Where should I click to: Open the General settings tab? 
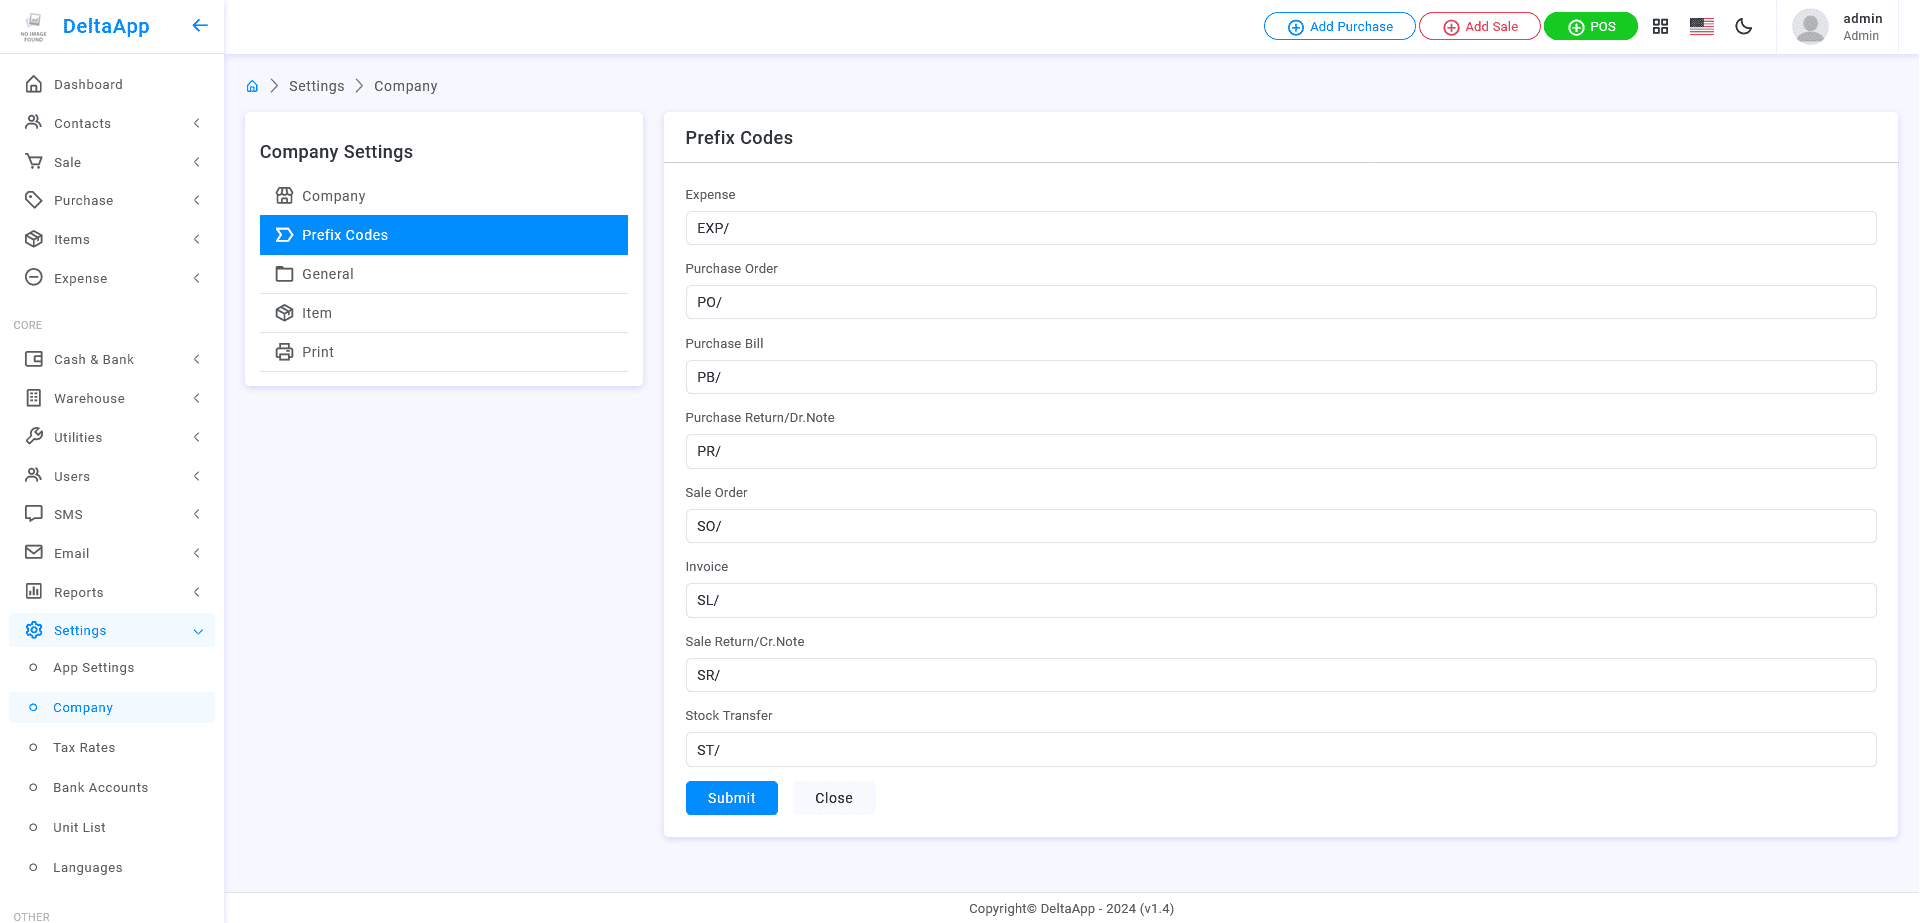click(x=444, y=274)
